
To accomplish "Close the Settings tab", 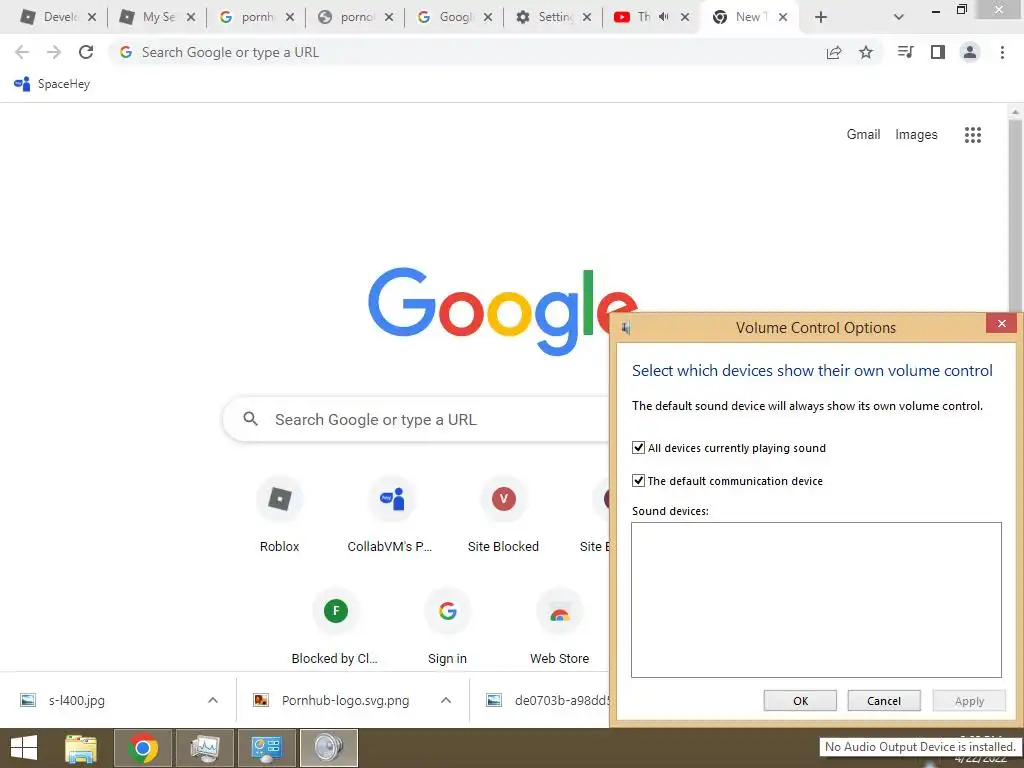I will (x=586, y=17).
